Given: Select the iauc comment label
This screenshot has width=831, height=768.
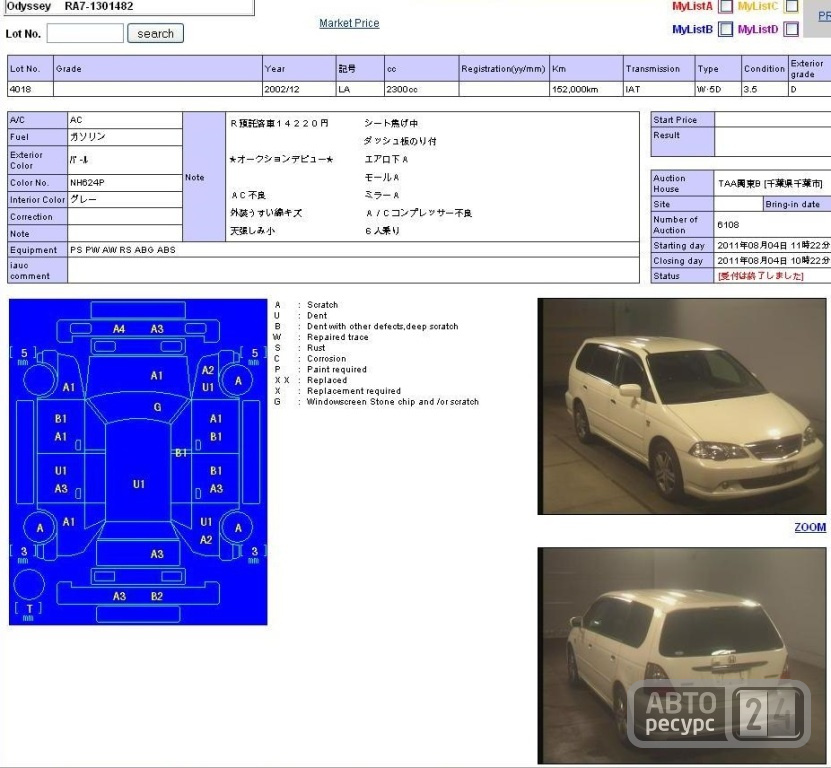Looking at the screenshot, I should point(38,270).
